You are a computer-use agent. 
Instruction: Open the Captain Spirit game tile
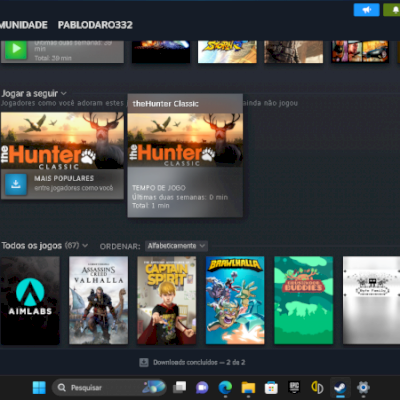pos(167,300)
